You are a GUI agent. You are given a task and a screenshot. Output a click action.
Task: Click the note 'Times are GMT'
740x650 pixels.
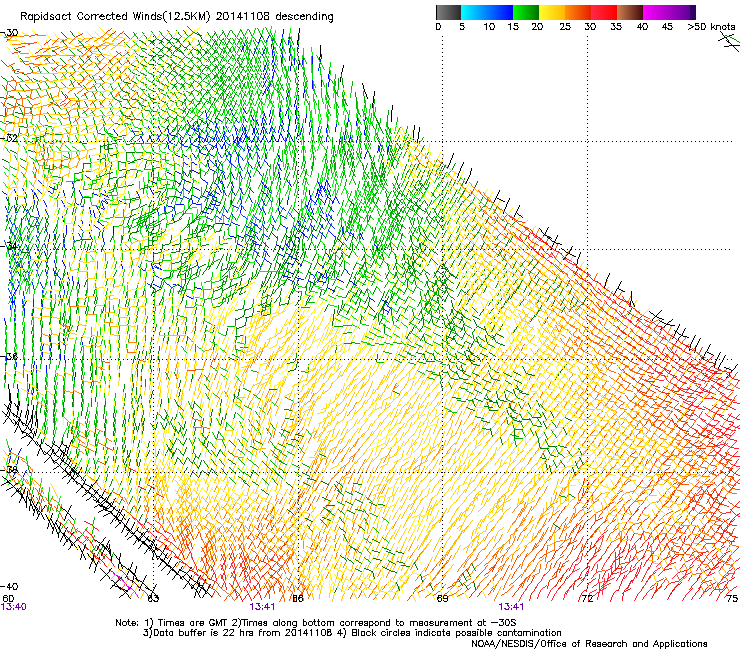[x=191, y=623]
